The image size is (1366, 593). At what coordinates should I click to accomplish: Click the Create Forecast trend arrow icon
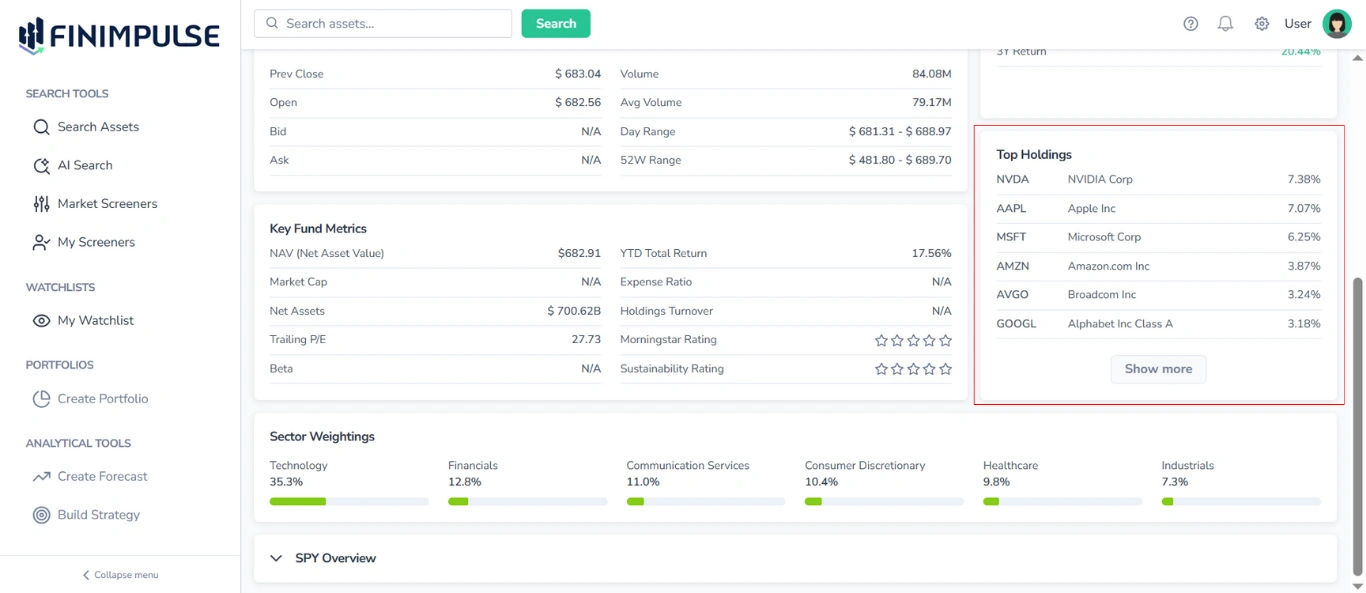coord(40,476)
